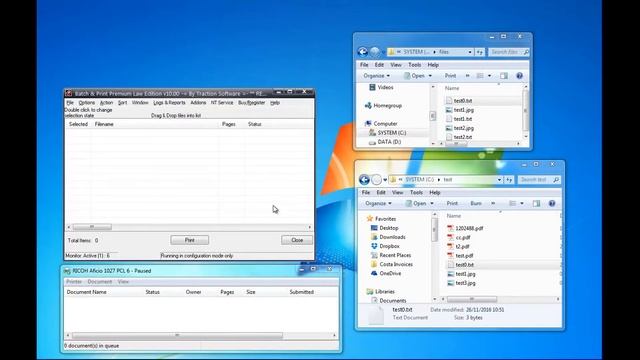Click the Print button in Batch & Print
This screenshot has width=640, height=360.
pyautogui.click(x=190, y=240)
